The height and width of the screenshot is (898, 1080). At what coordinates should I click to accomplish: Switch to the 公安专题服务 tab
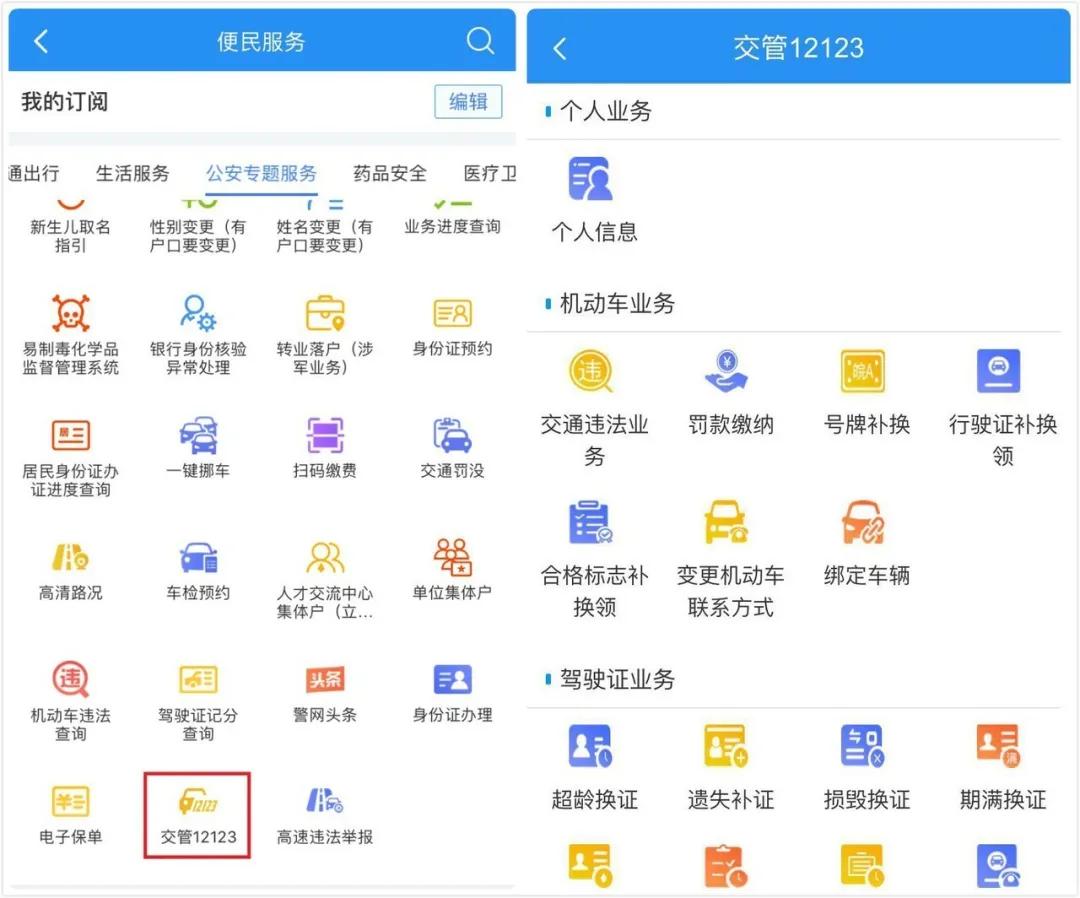tap(258, 172)
